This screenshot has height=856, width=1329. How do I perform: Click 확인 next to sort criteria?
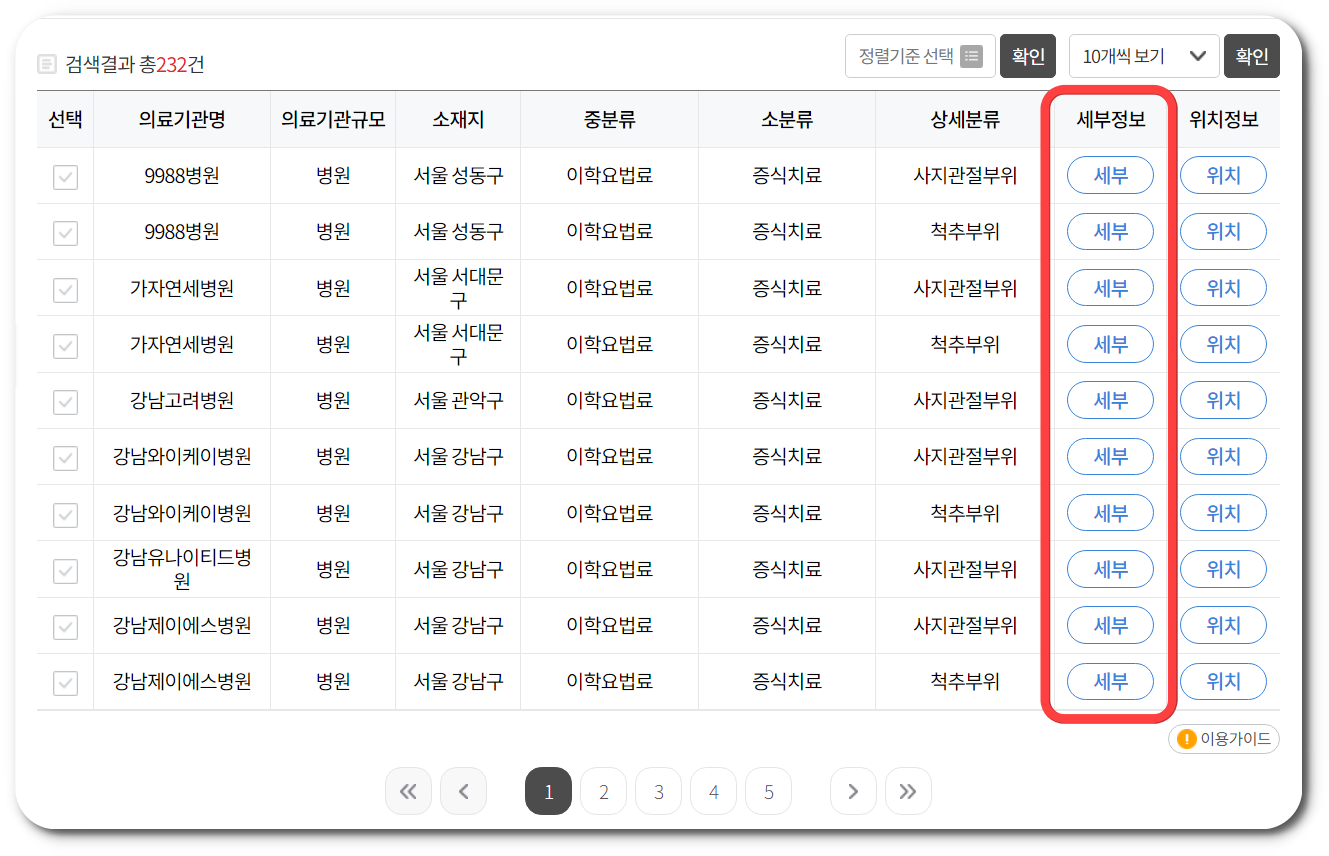point(1028,56)
